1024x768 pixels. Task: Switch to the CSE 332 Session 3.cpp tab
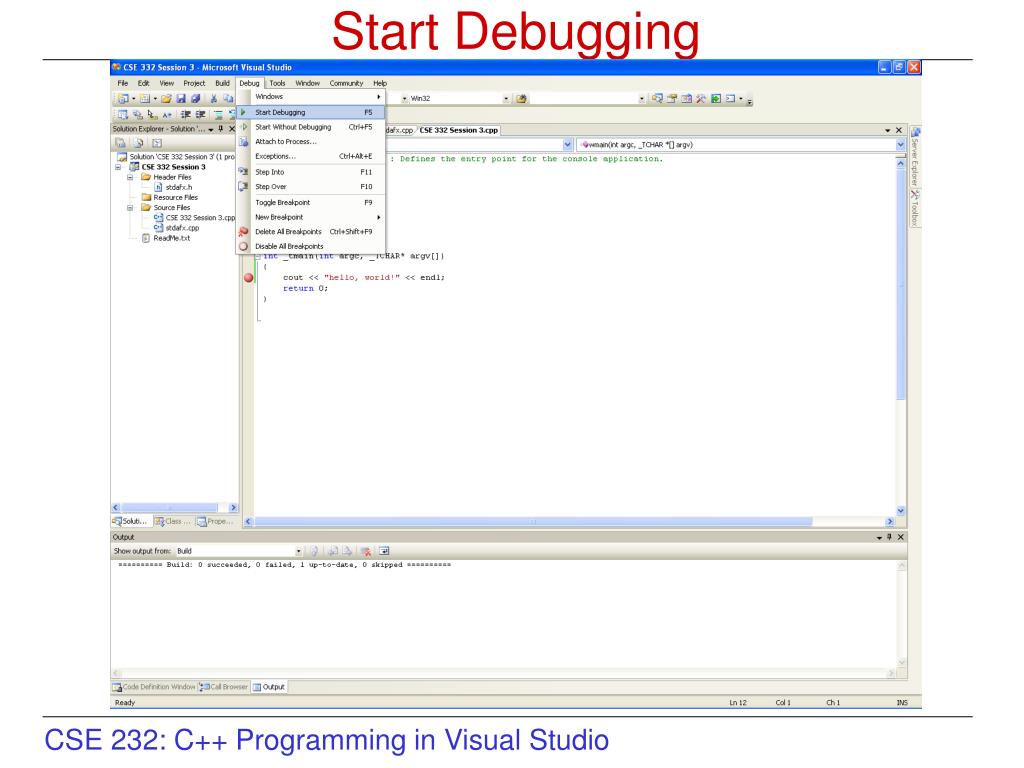458,130
